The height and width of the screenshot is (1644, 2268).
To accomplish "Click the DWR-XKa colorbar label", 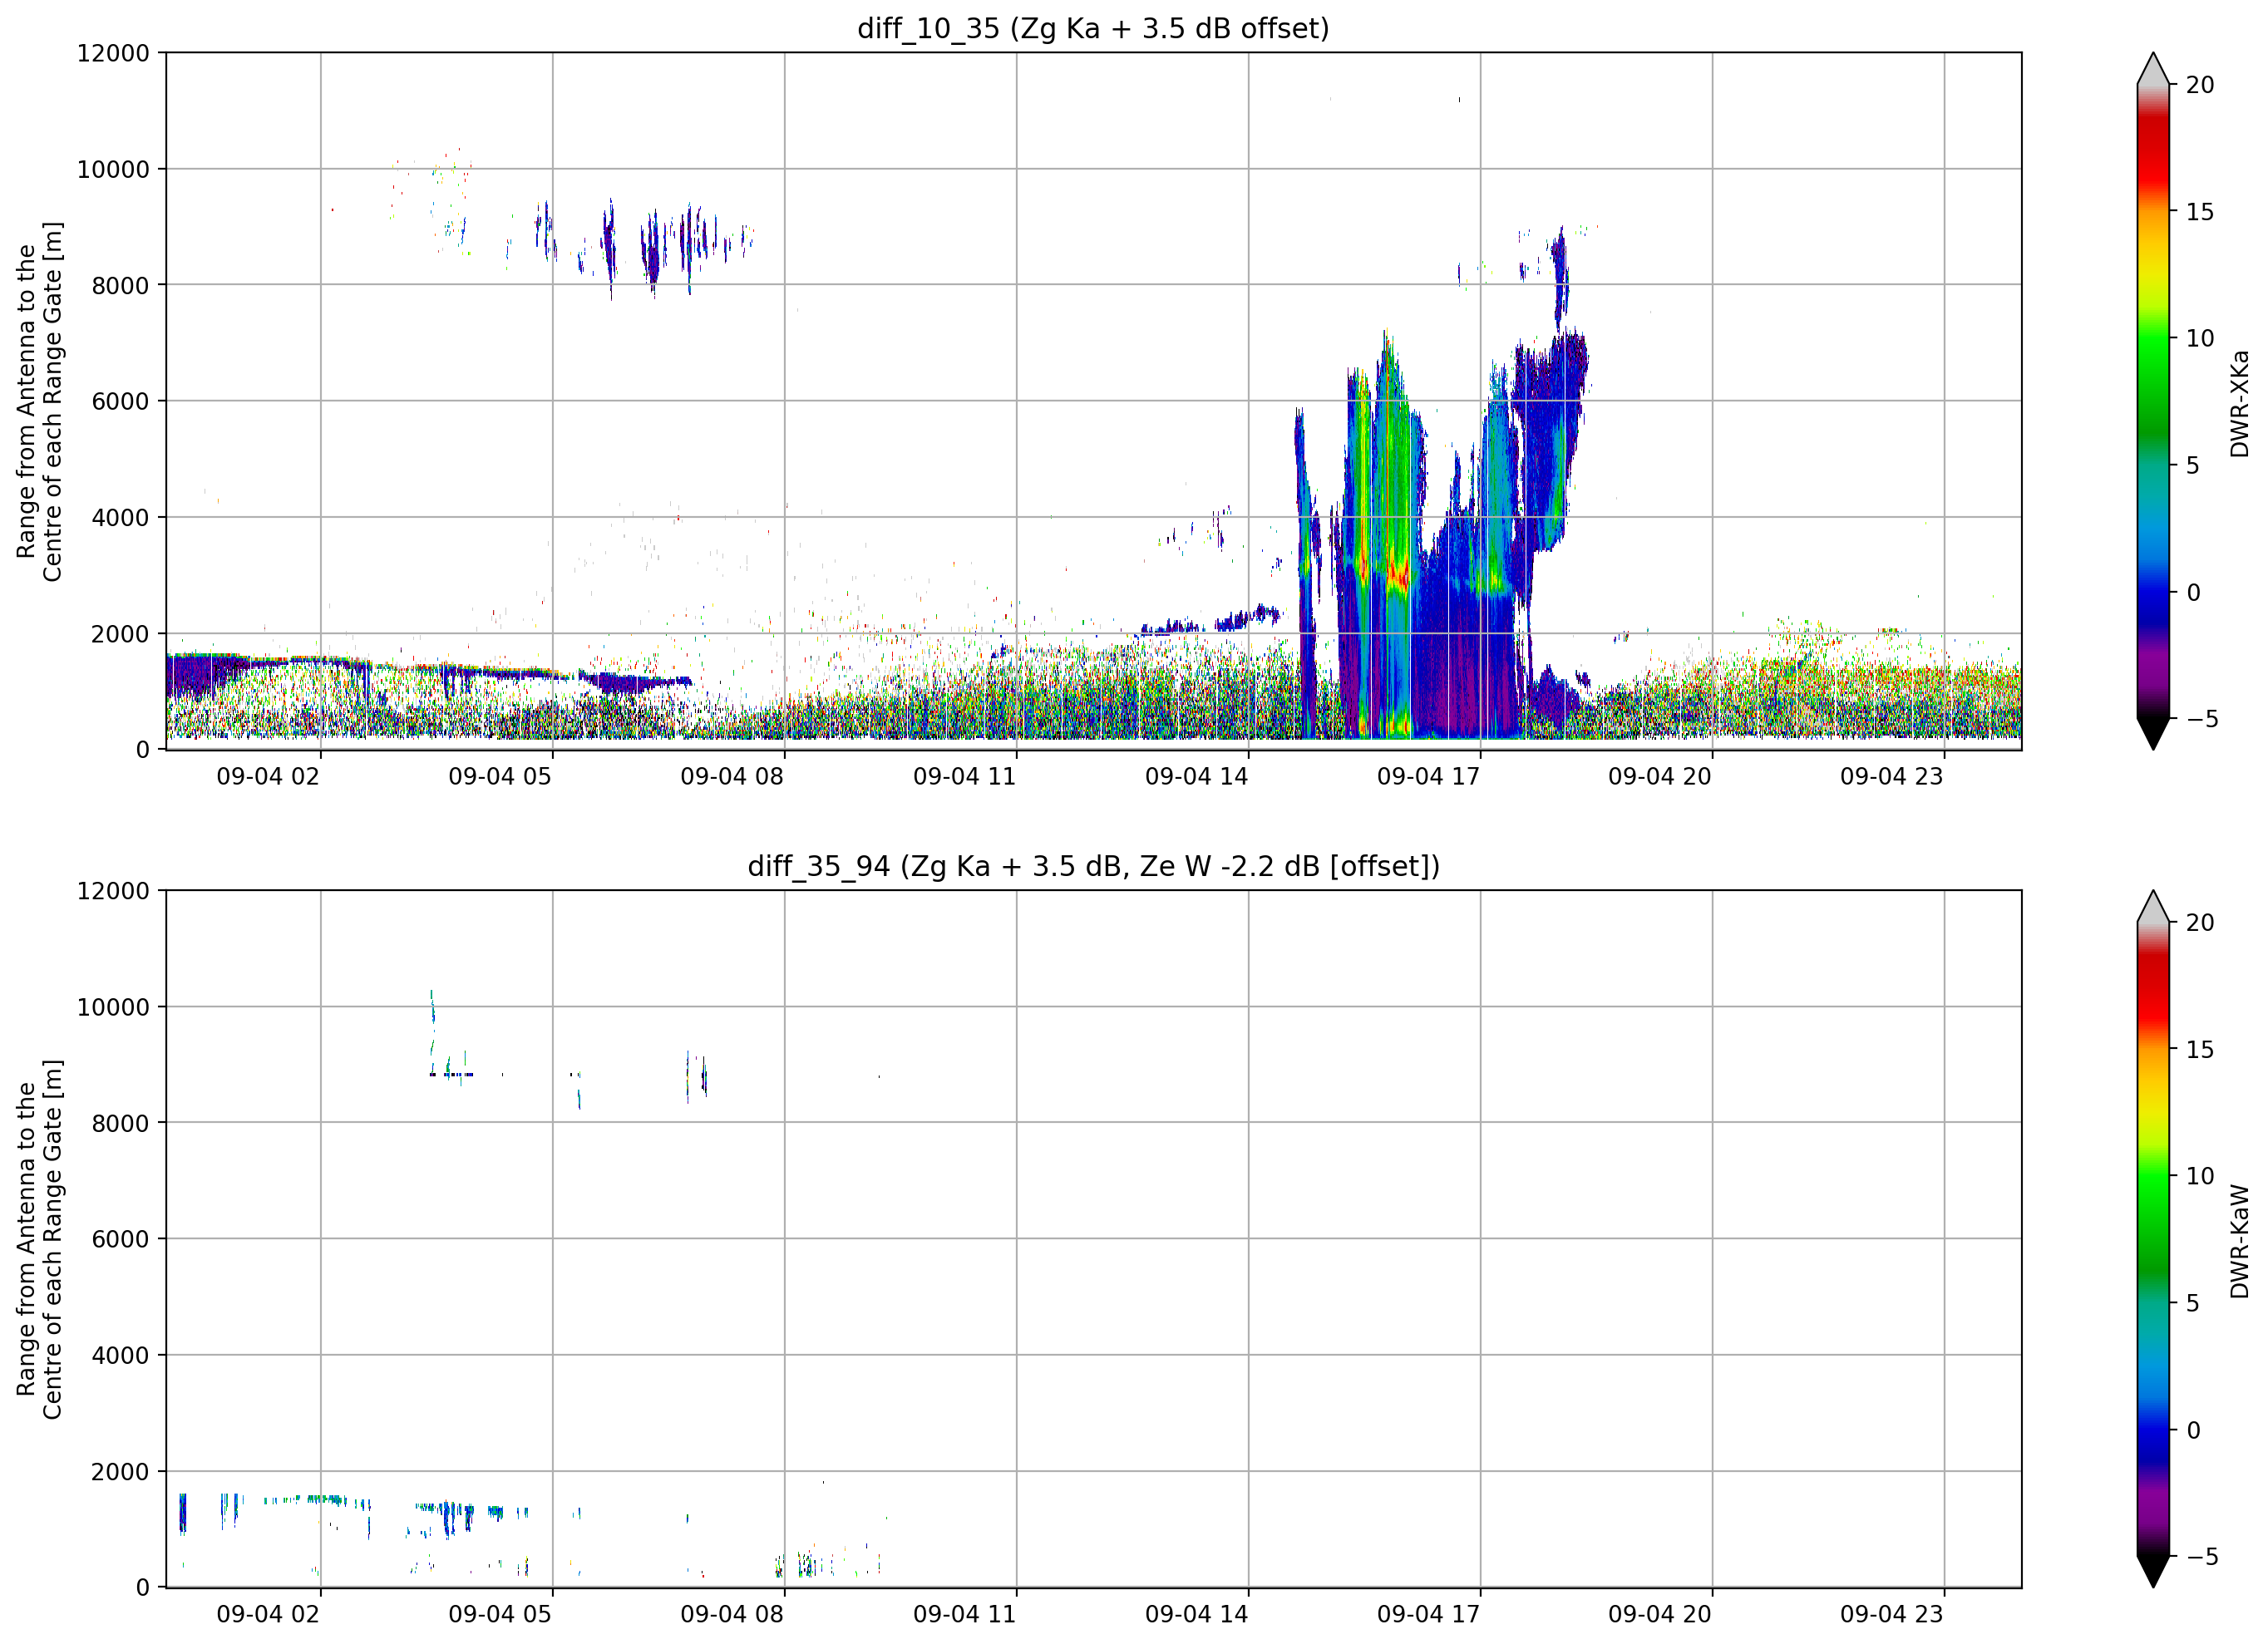I will [x=2240, y=403].
